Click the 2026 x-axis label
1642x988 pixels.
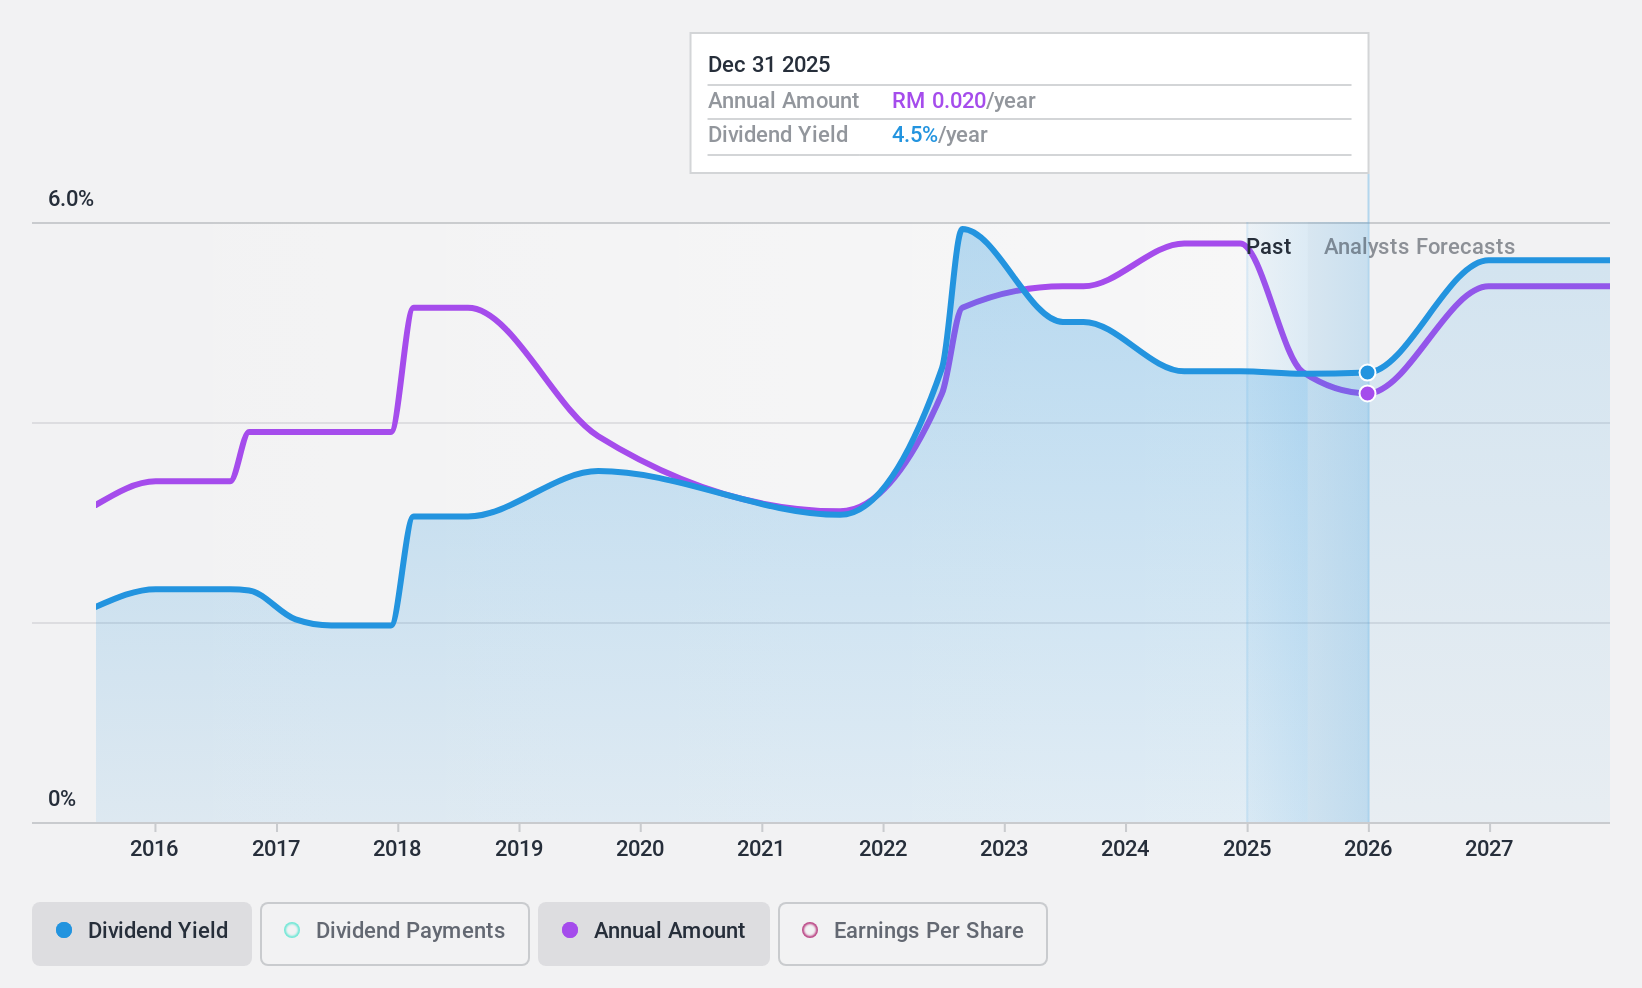point(1368,849)
